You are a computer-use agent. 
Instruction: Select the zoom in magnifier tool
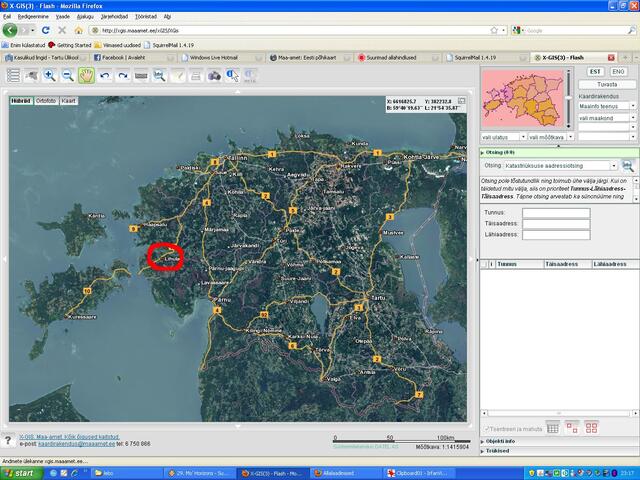pos(49,76)
